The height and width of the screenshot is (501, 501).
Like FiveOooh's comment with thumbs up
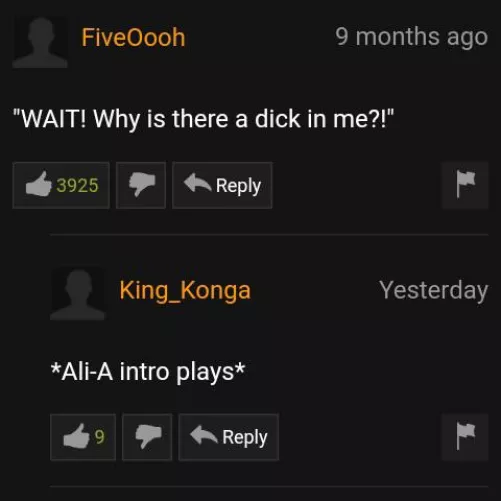click(x=61, y=185)
